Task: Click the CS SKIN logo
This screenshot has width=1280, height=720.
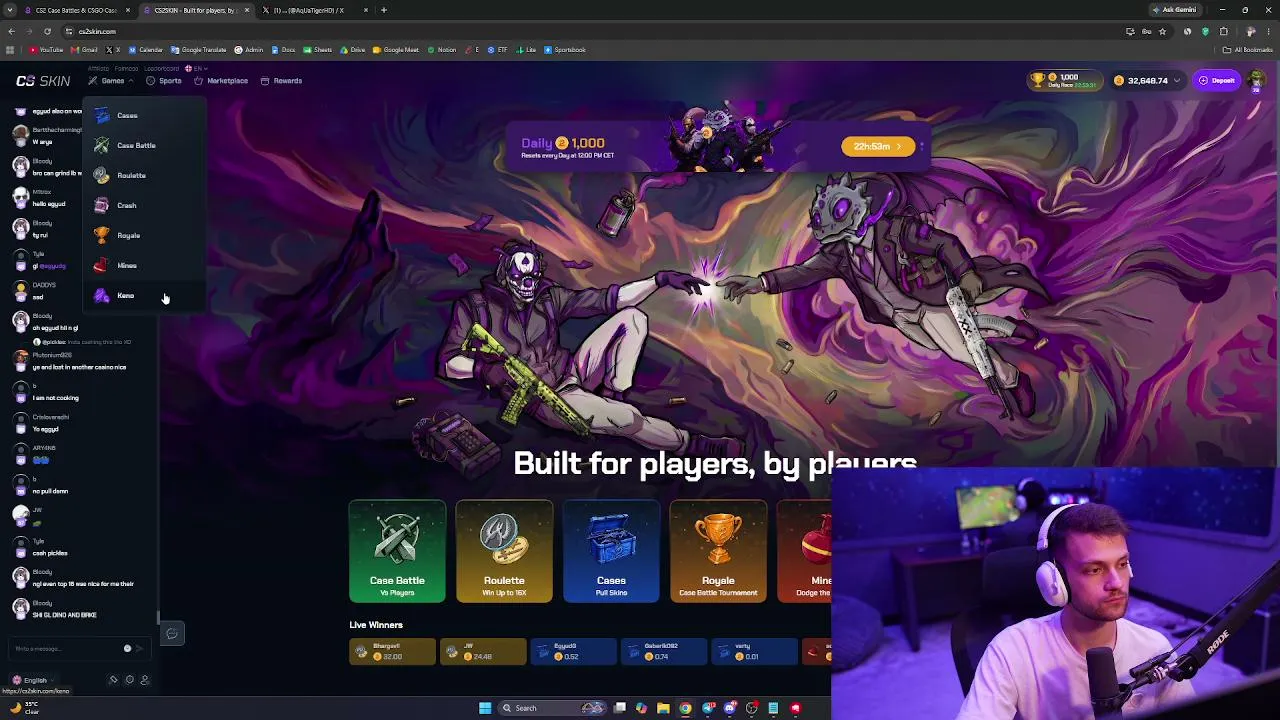Action: (43, 81)
